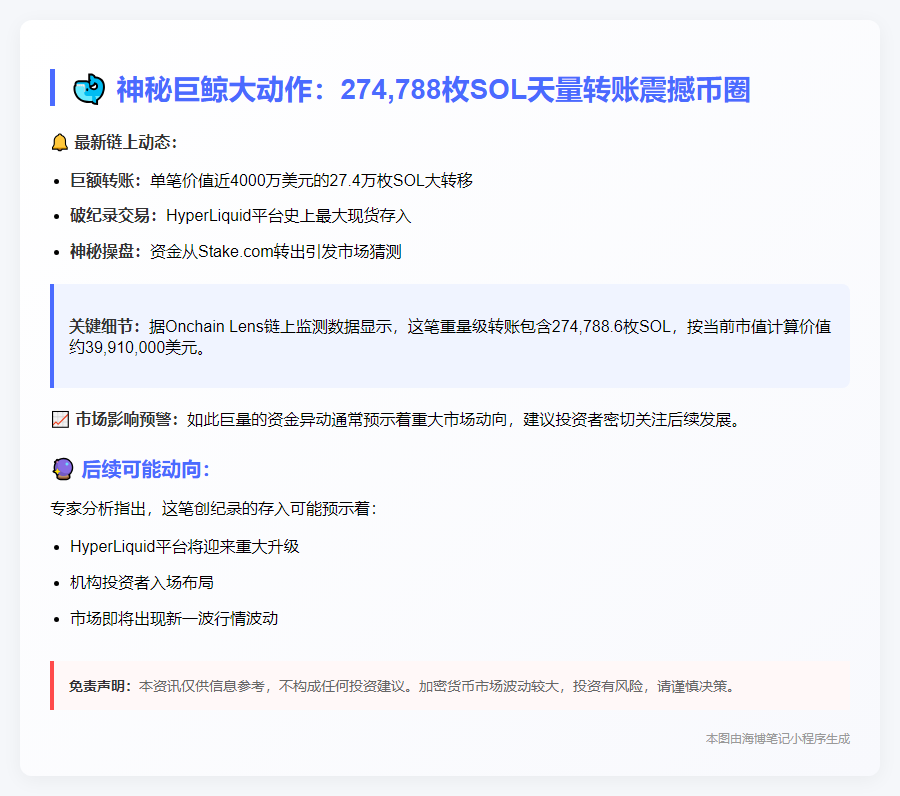The image size is (900, 796).
Task: Click the 市场影响预警 sentence
Action: click(408, 420)
